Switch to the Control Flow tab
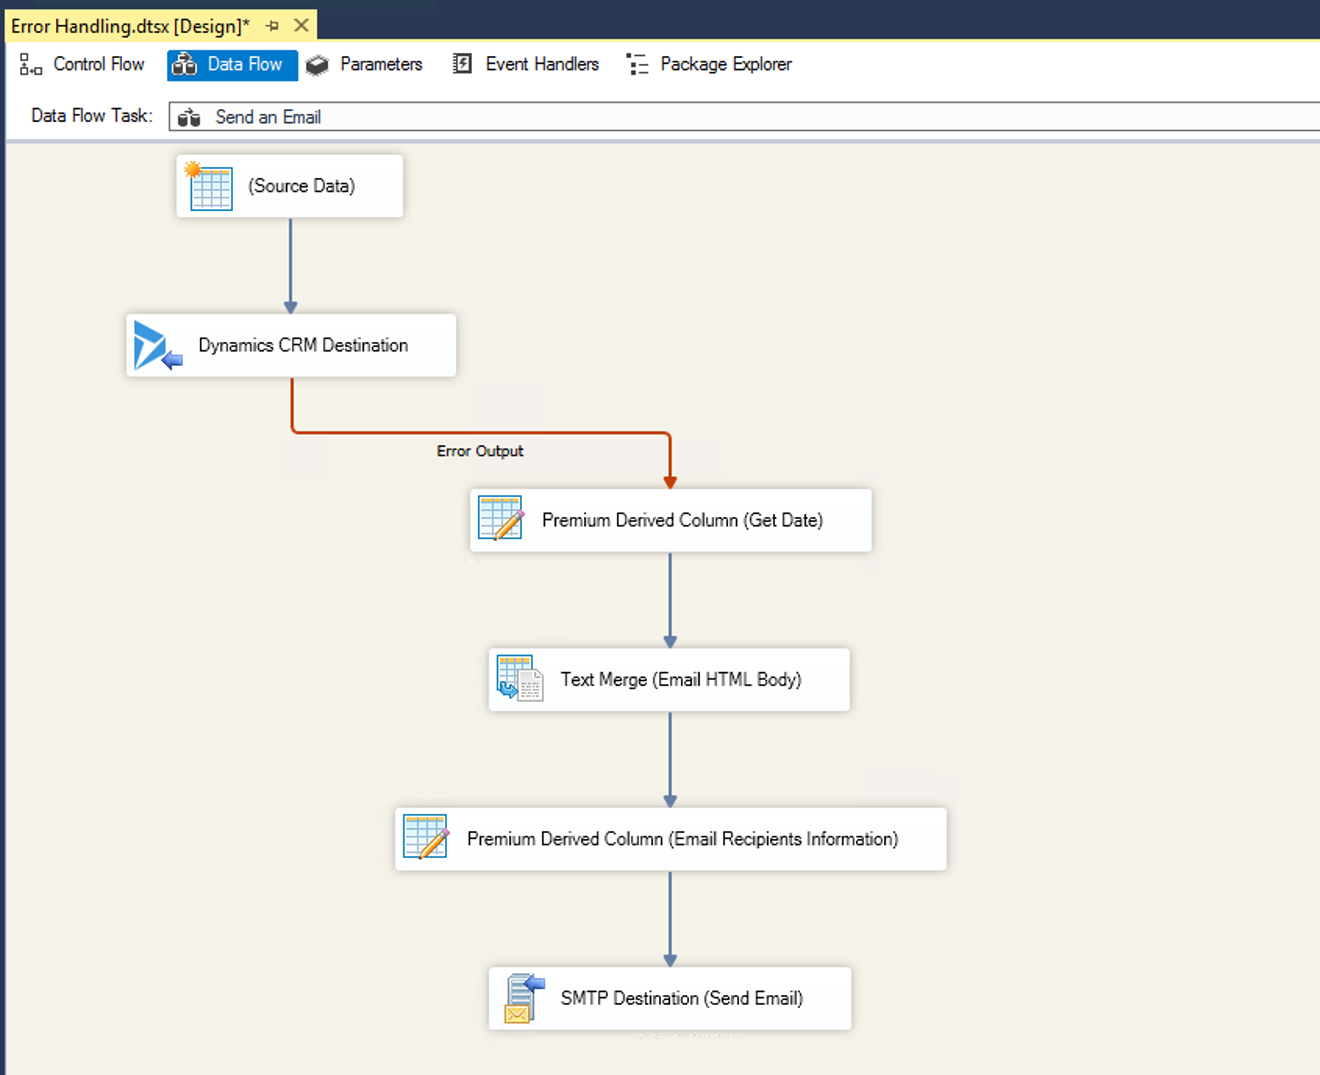Image resolution: width=1320 pixels, height=1075 pixels. pyautogui.click(x=97, y=64)
